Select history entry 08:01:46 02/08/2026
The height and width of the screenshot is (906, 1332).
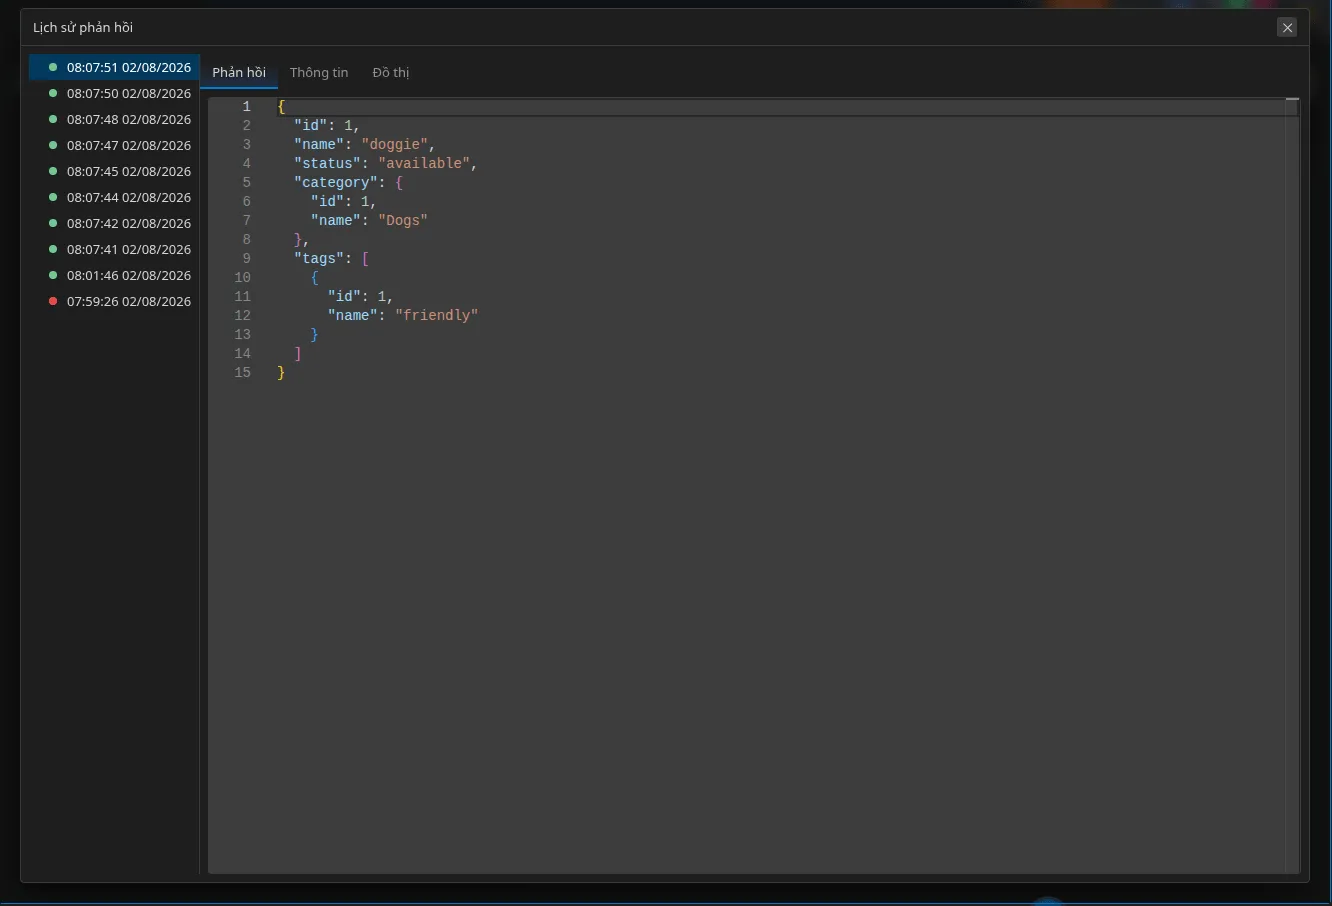coord(114,275)
